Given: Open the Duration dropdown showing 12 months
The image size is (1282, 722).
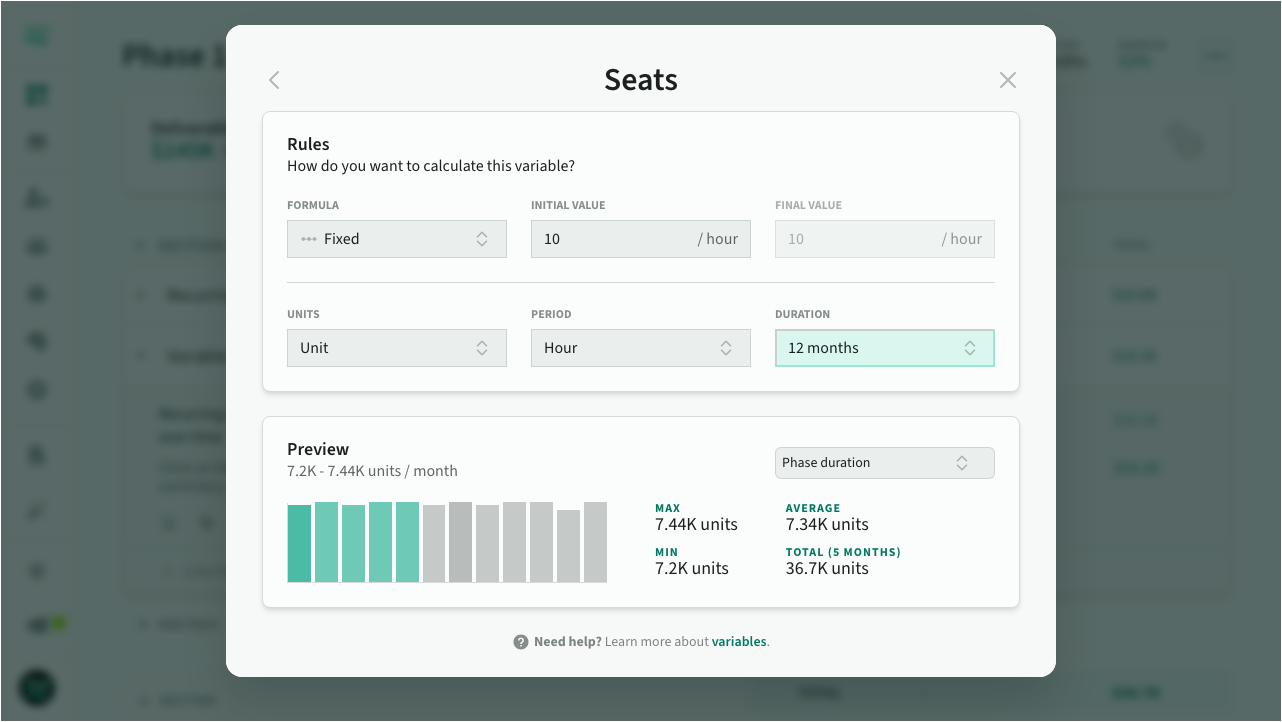Looking at the screenshot, I should [884, 348].
